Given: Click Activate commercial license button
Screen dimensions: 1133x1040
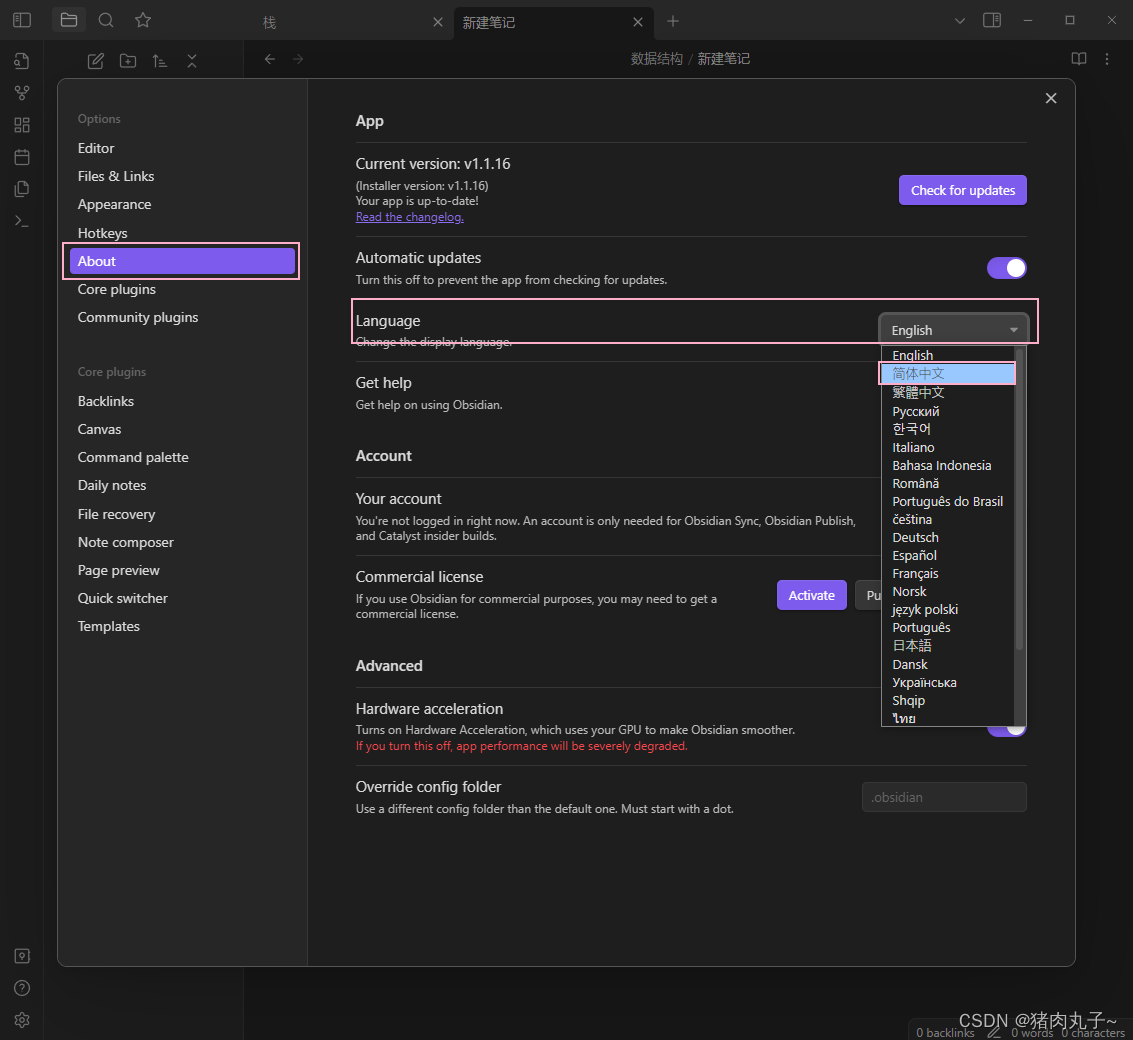Looking at the screenshot, I should click(811, 596).
